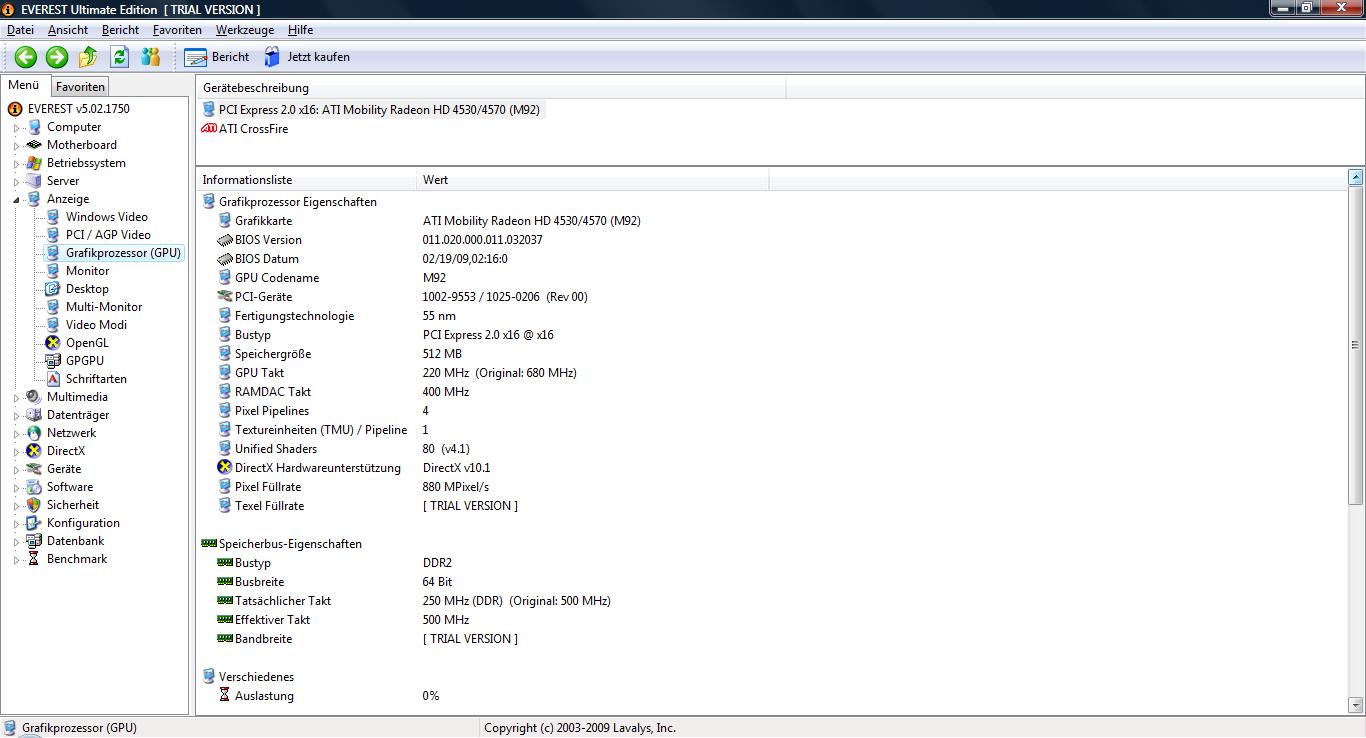Open the Werkzeuge menu

(244, 30)
